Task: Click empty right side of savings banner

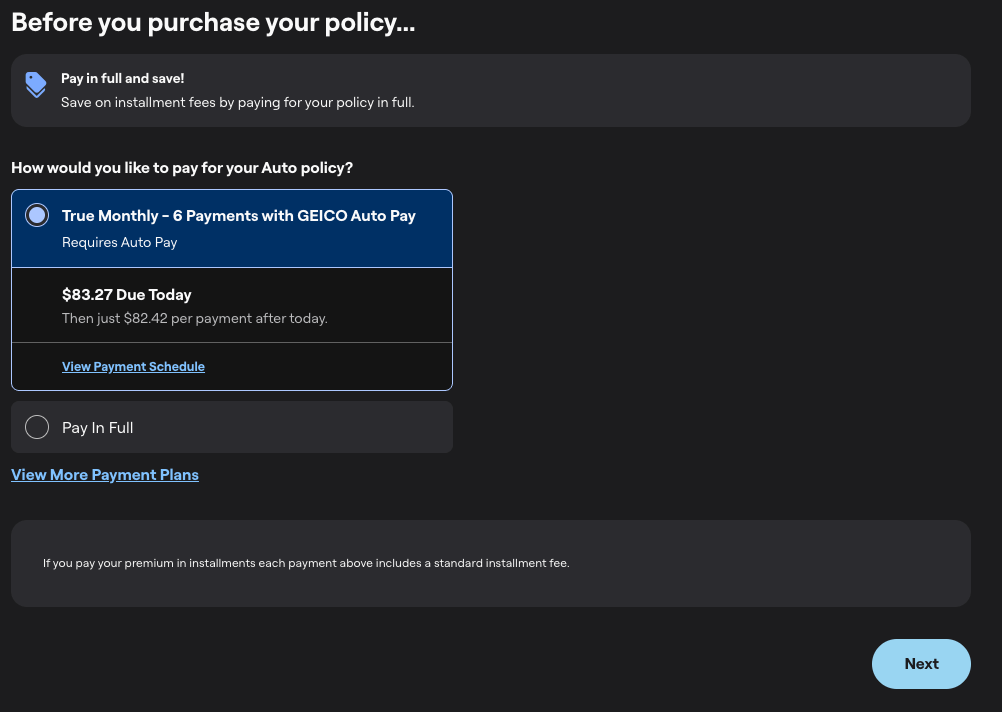Action: (750, 90)
